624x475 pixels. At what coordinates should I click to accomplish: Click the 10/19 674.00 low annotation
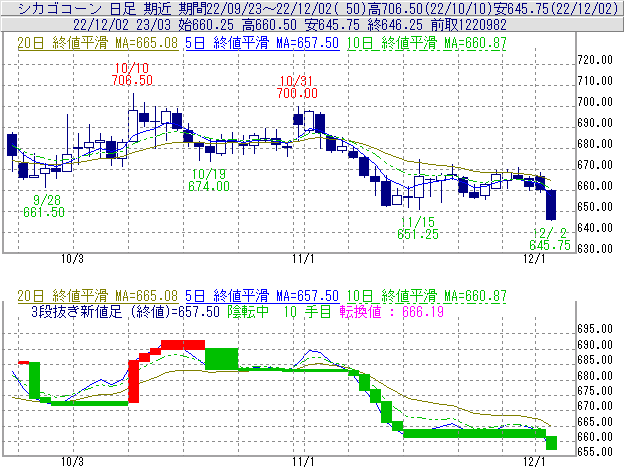209,180
